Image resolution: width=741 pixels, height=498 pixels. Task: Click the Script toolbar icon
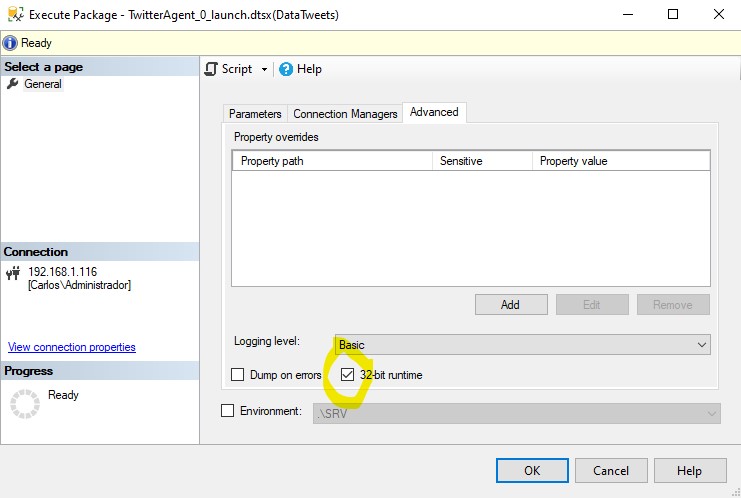[211, 69]
